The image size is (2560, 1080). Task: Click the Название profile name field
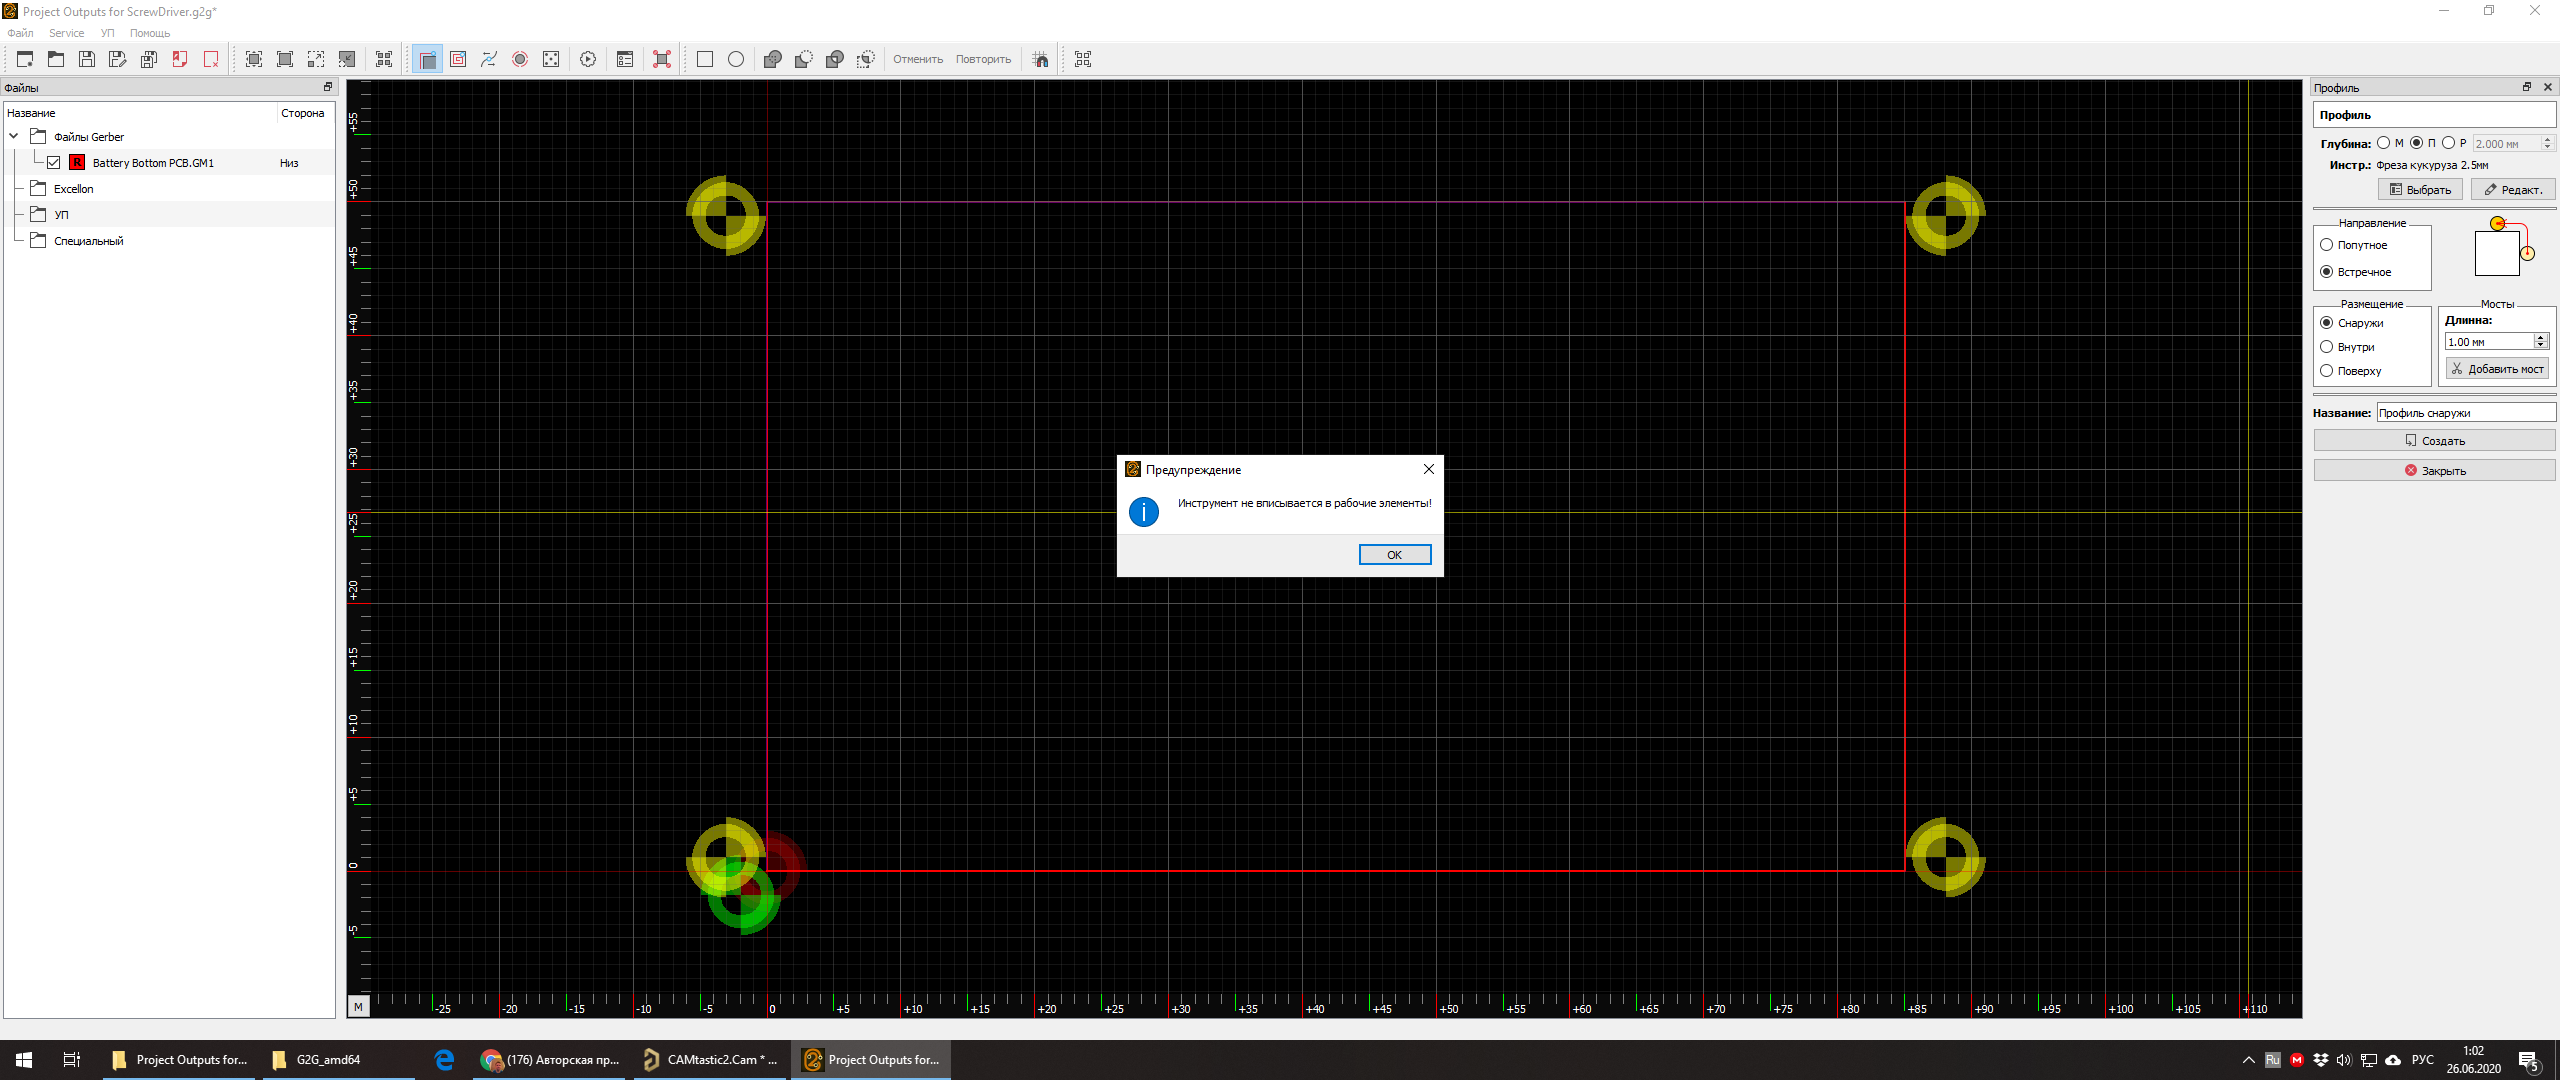(2465, 413)
